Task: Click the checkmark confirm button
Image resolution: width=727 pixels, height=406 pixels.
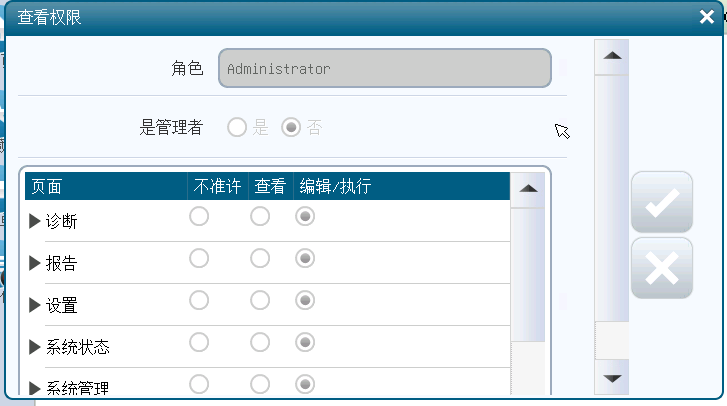Action: [x=661, y=203]
